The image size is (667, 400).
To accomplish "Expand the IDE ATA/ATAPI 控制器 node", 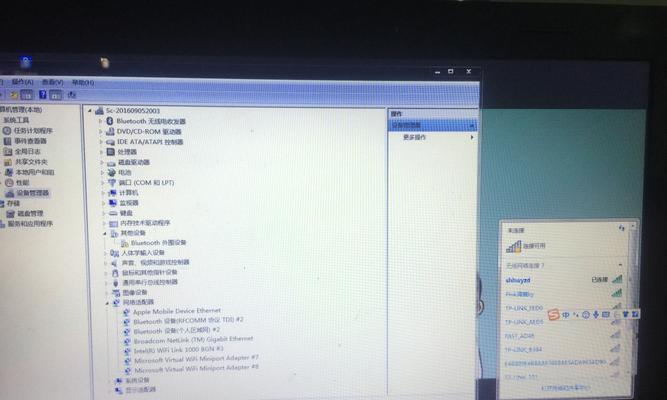I will coord(101,142).
